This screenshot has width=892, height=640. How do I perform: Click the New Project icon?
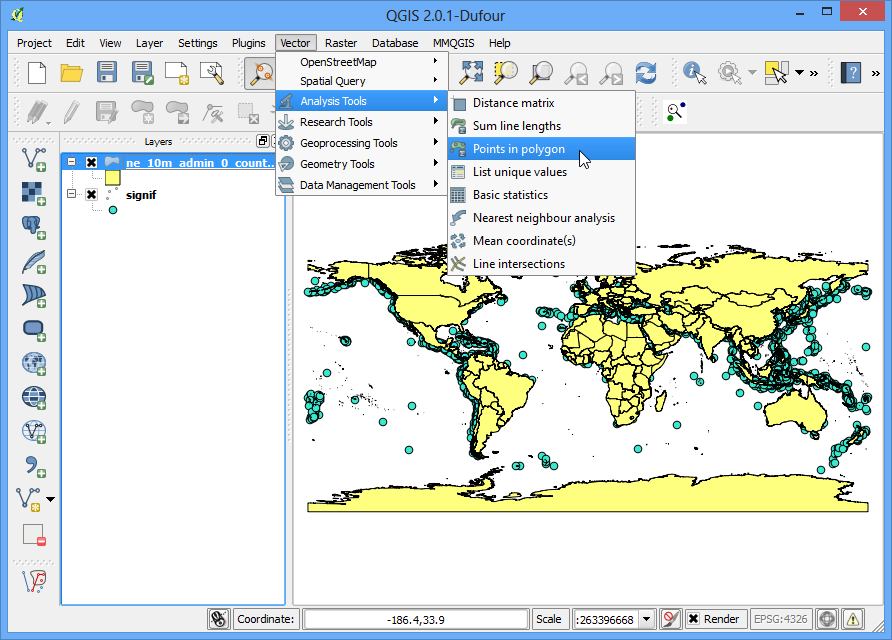tap(37, 73)
